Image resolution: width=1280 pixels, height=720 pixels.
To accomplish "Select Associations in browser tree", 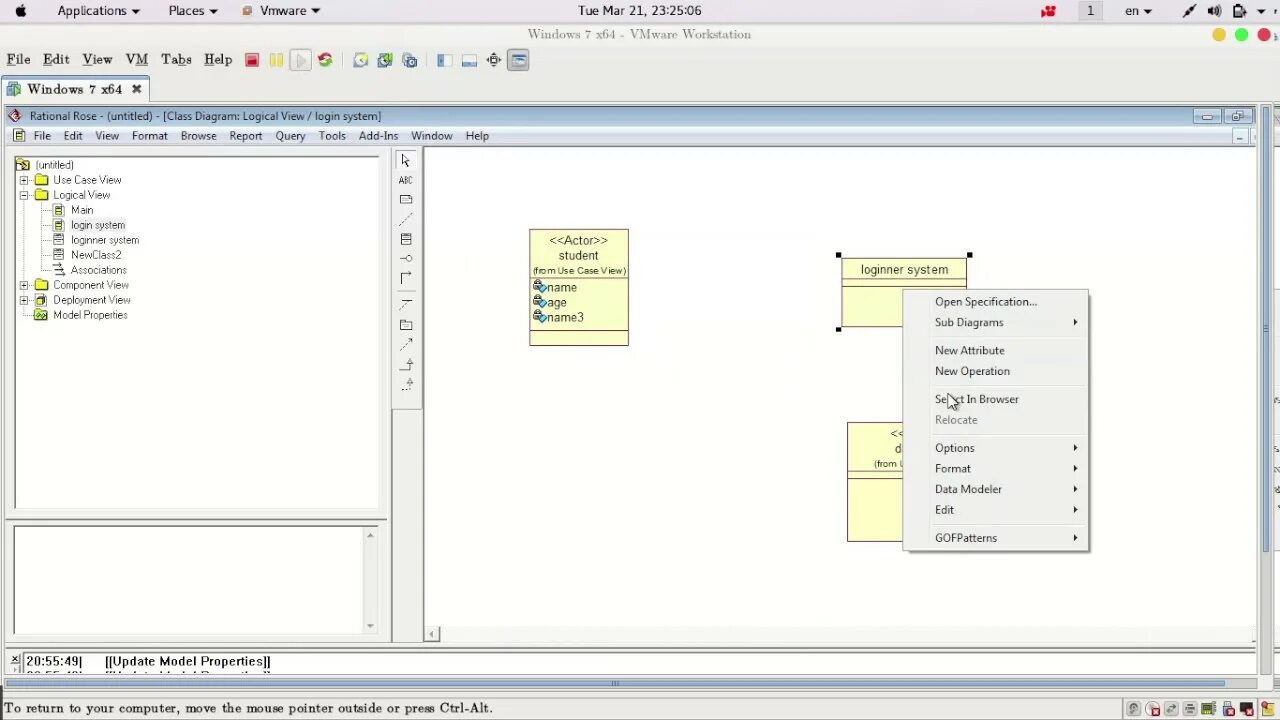I will click(x=98, y=270).
